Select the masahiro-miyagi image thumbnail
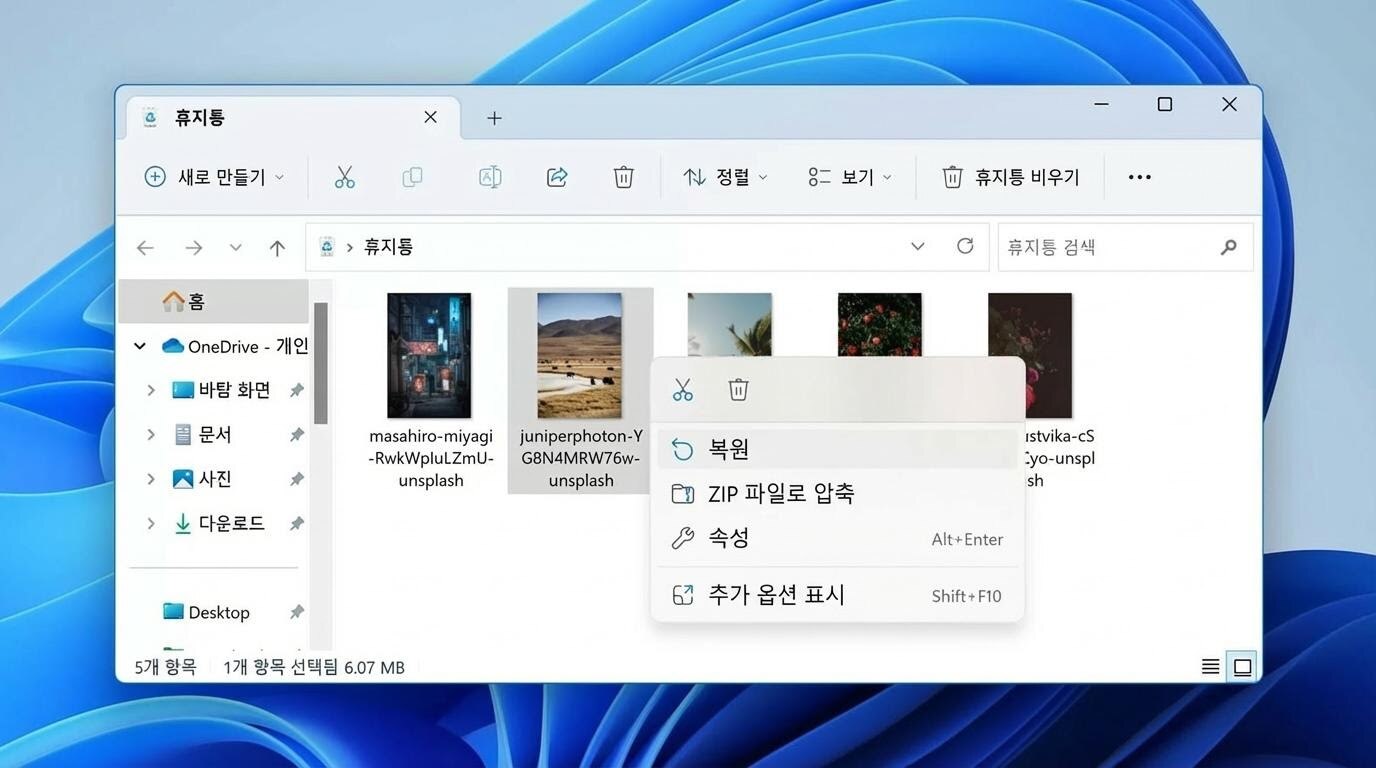Image resolution: width=1376 pixels, height=768 pixels. pyautogui.click(x=430, y=355)
